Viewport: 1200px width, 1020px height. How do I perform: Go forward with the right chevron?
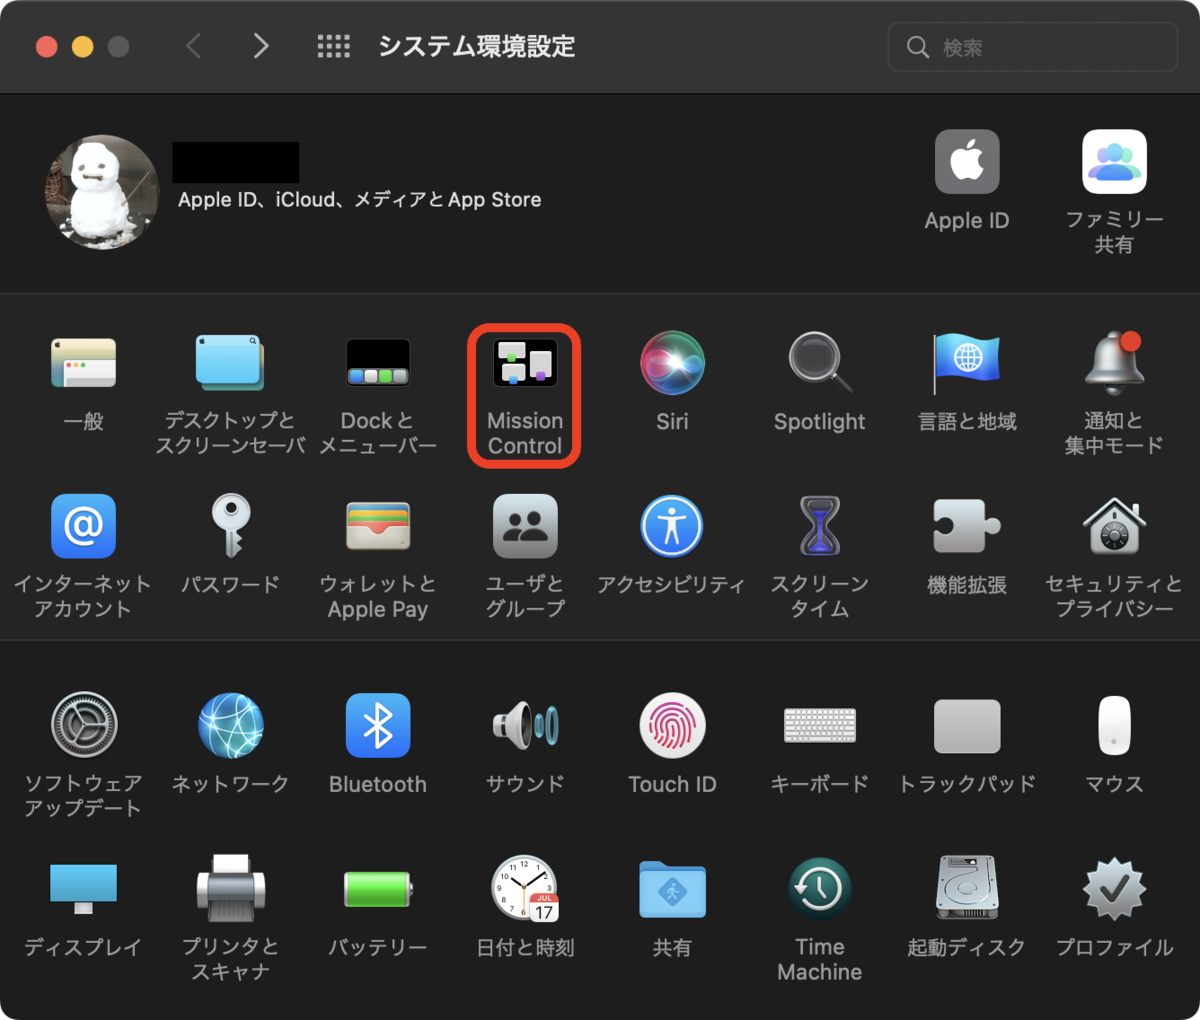261,46
